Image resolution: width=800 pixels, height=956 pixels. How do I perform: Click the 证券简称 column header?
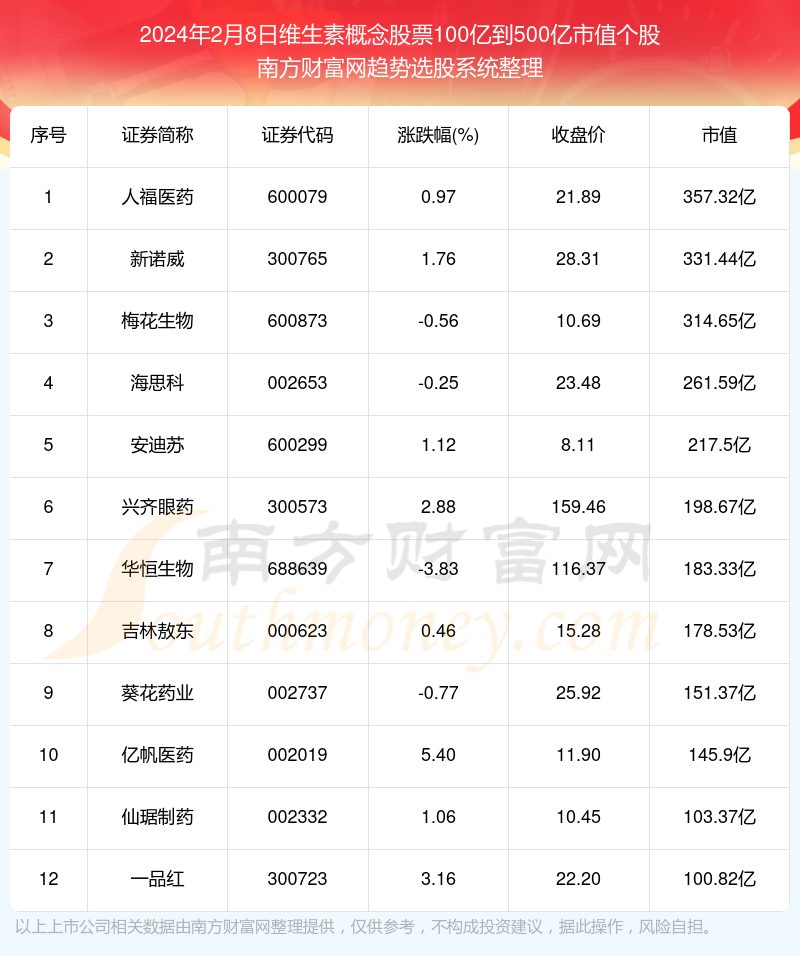coord(157,135)
